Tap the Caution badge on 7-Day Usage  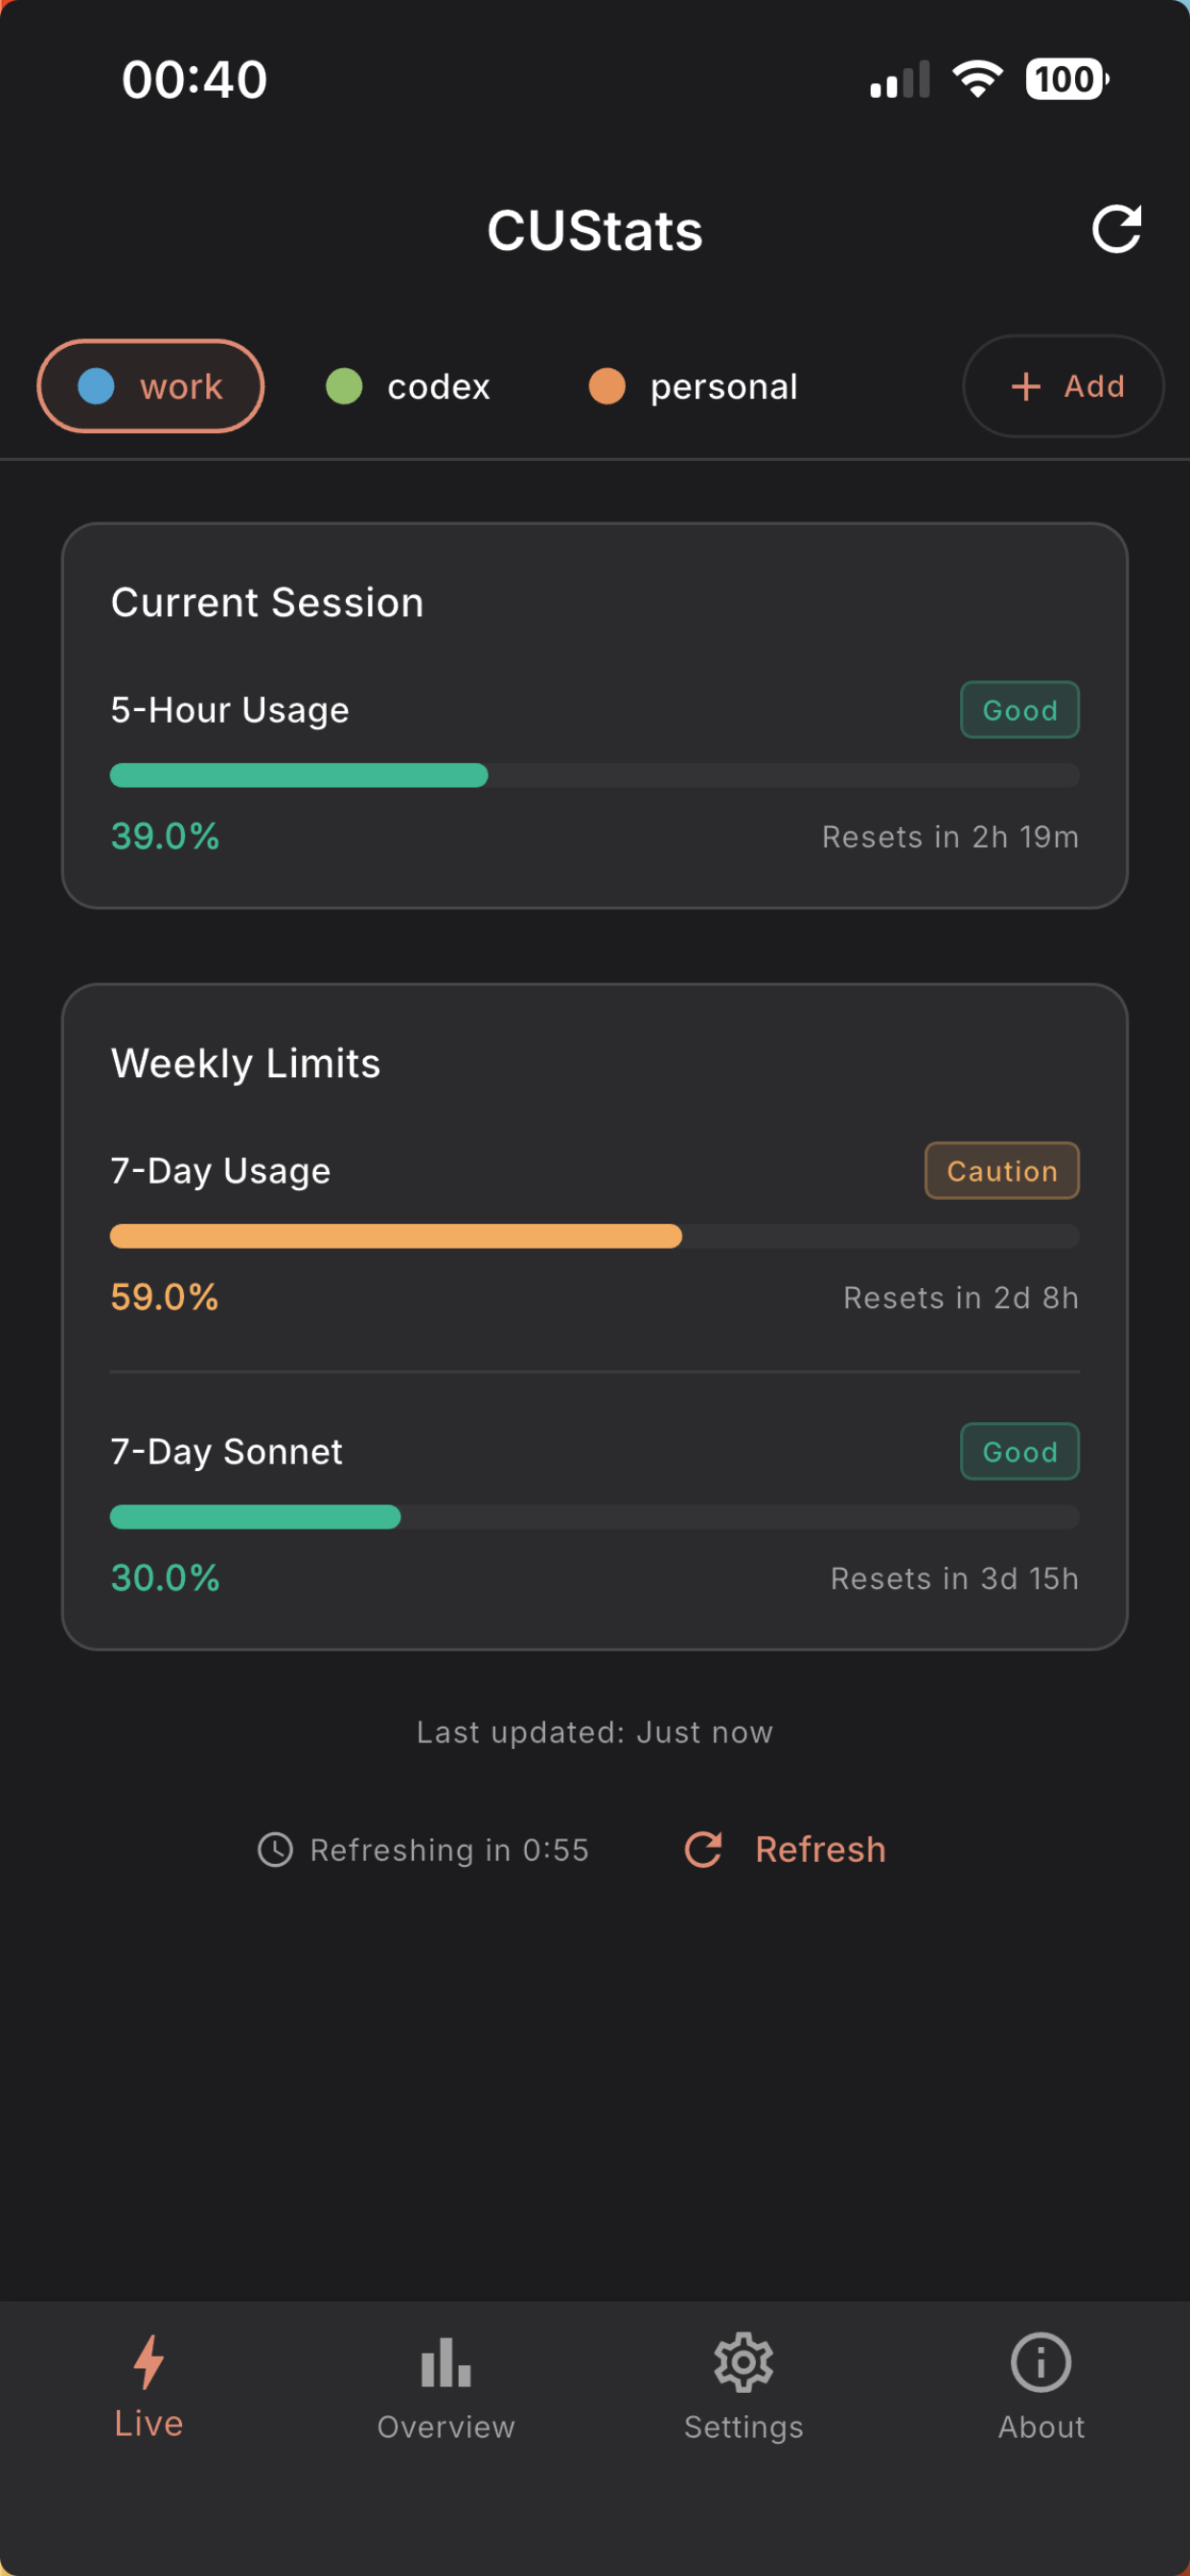pyautogui.click(x=1001, y=1170)
